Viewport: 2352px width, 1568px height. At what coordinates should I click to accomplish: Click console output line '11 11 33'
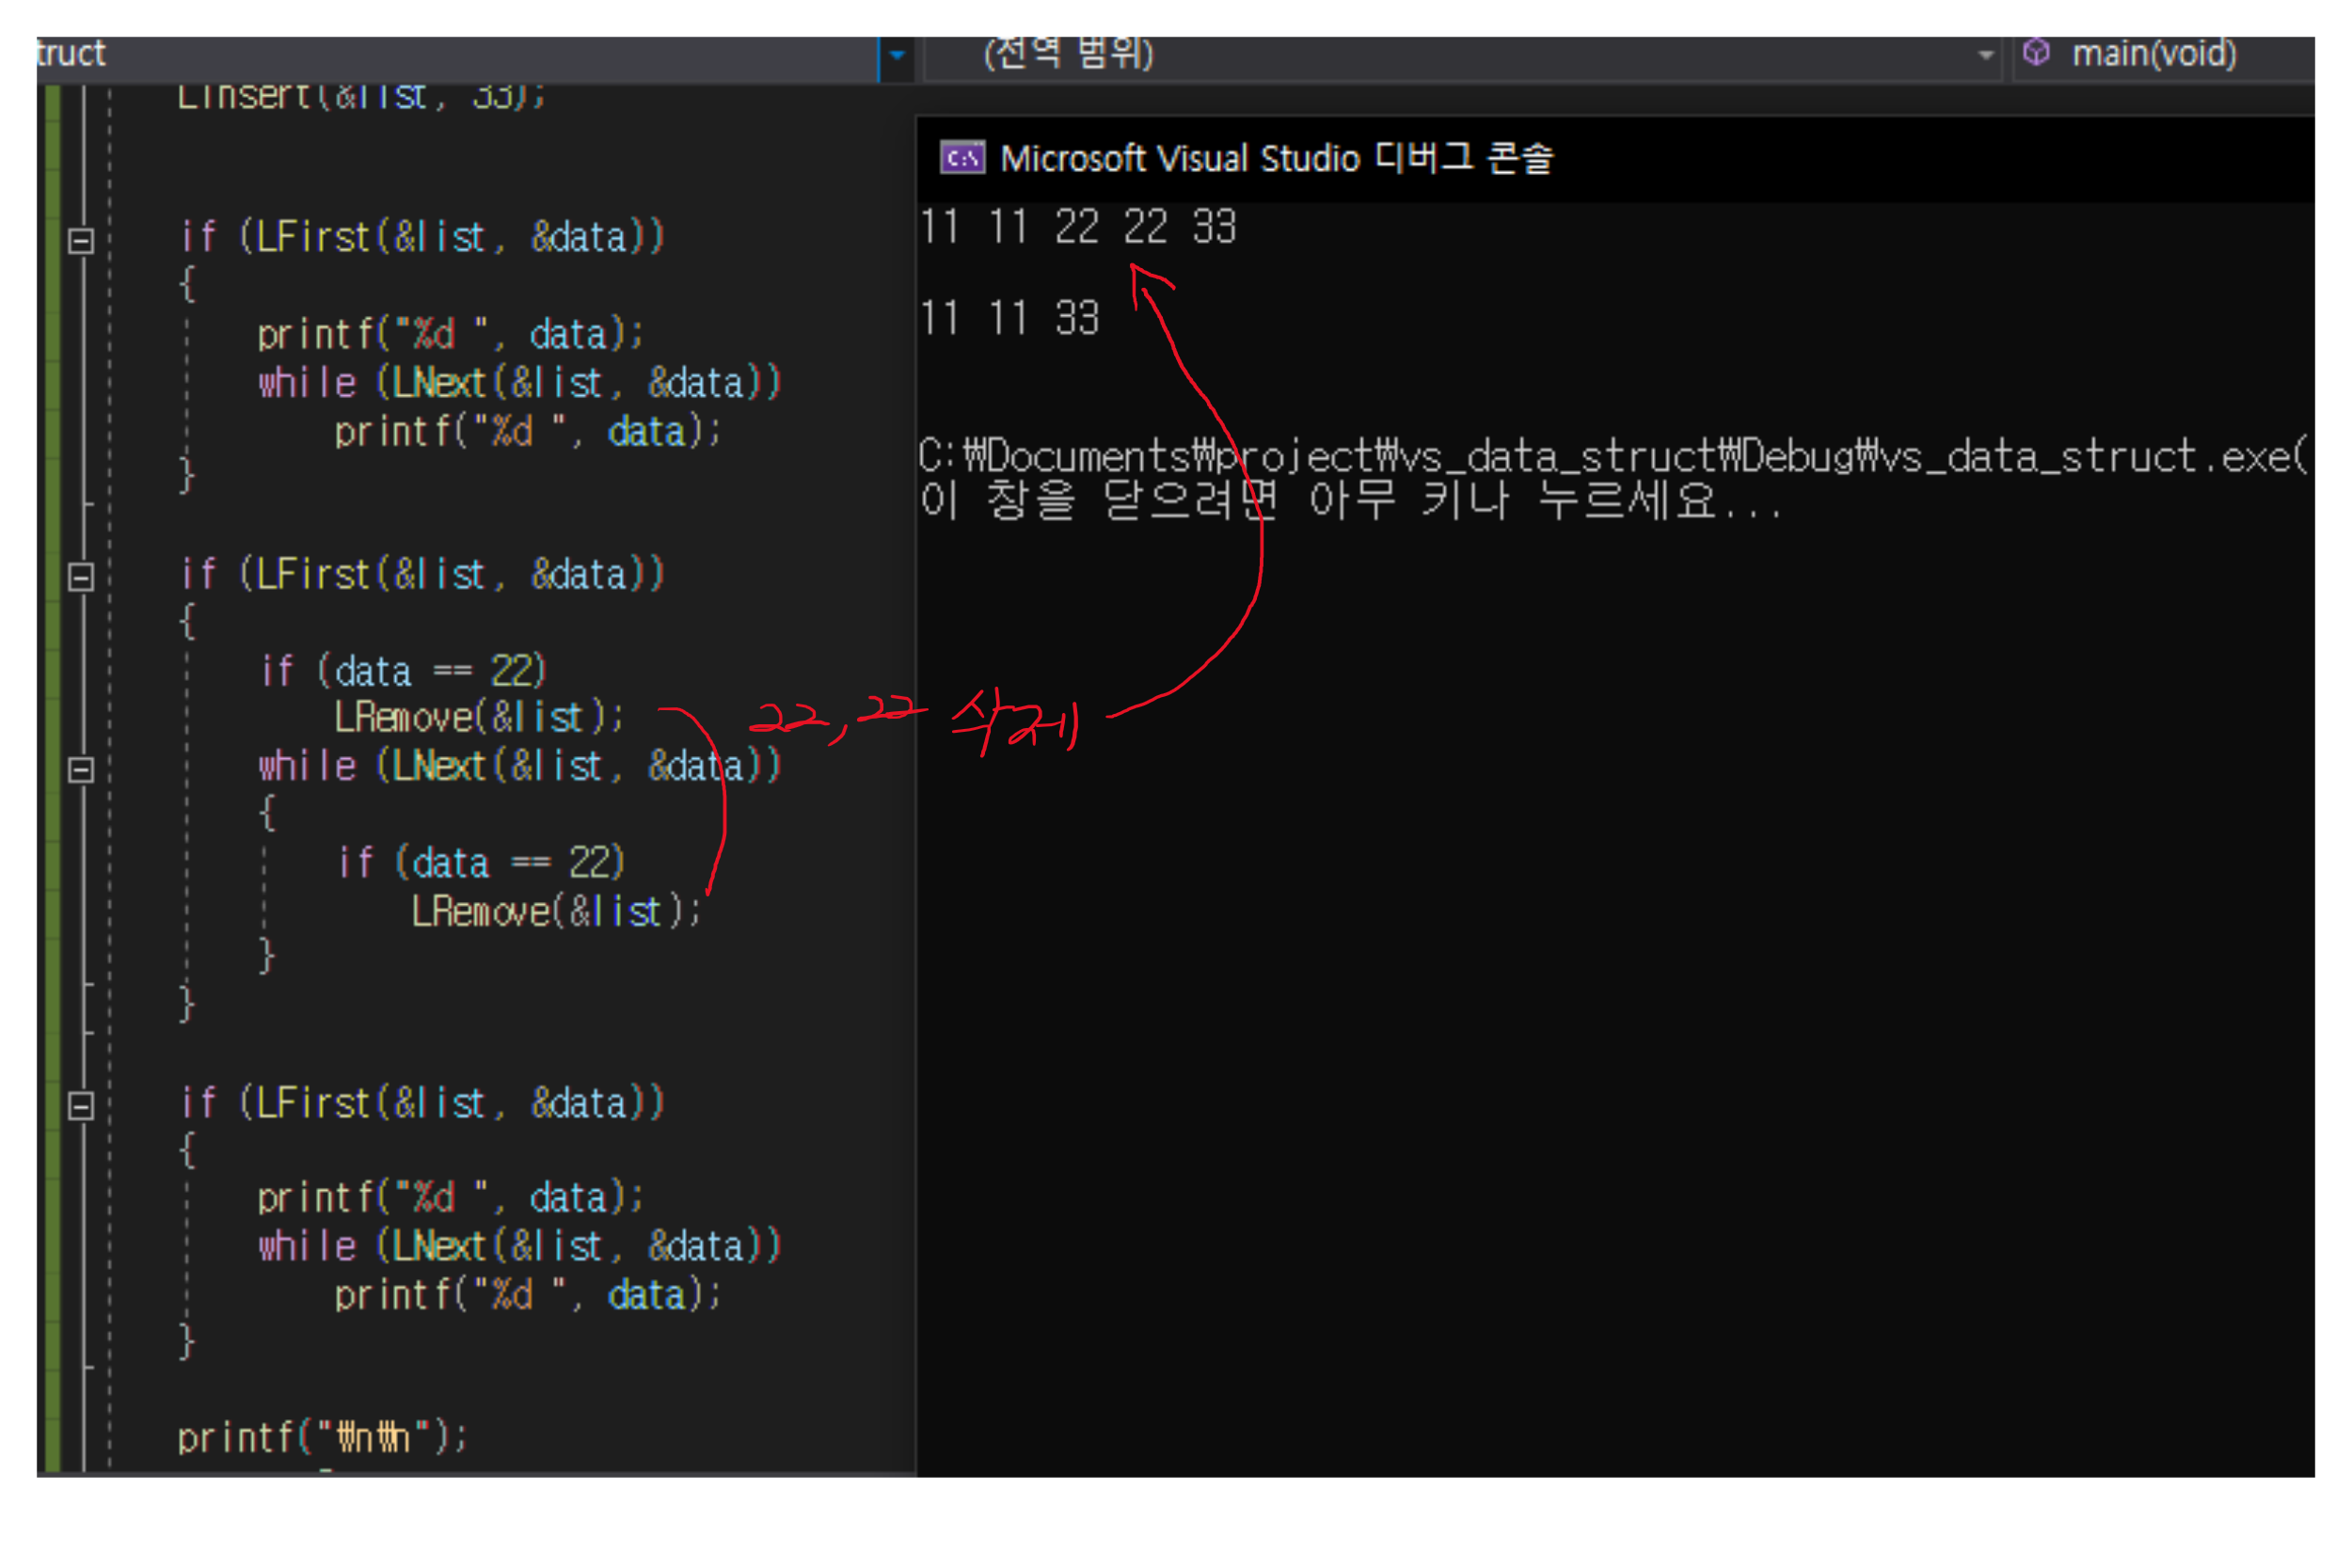tap(1008, 319)
